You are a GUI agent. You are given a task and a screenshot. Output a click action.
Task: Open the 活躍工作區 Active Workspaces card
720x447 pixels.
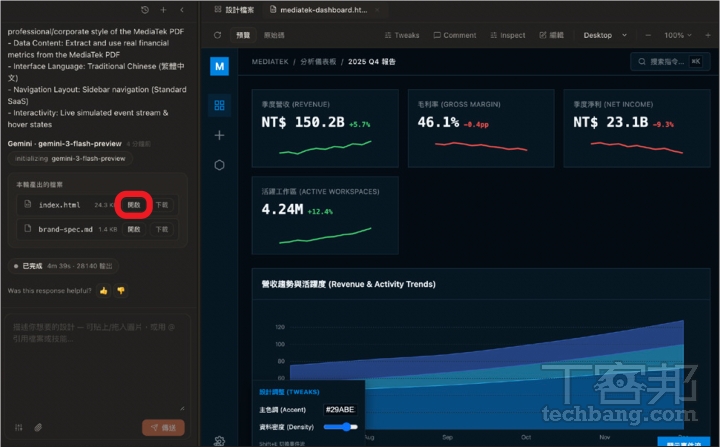325,215
